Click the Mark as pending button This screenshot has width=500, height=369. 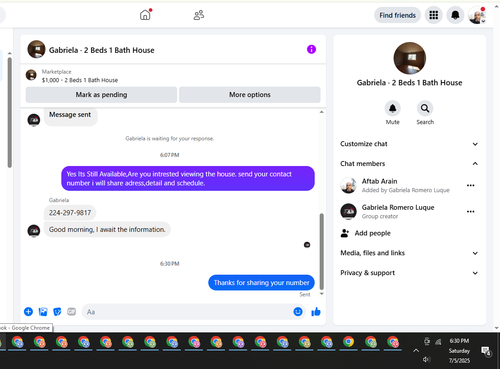(101, 95)
